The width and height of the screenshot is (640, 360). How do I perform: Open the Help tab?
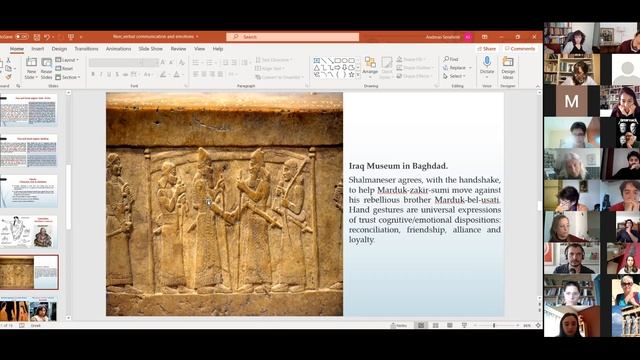pos(218,49)
